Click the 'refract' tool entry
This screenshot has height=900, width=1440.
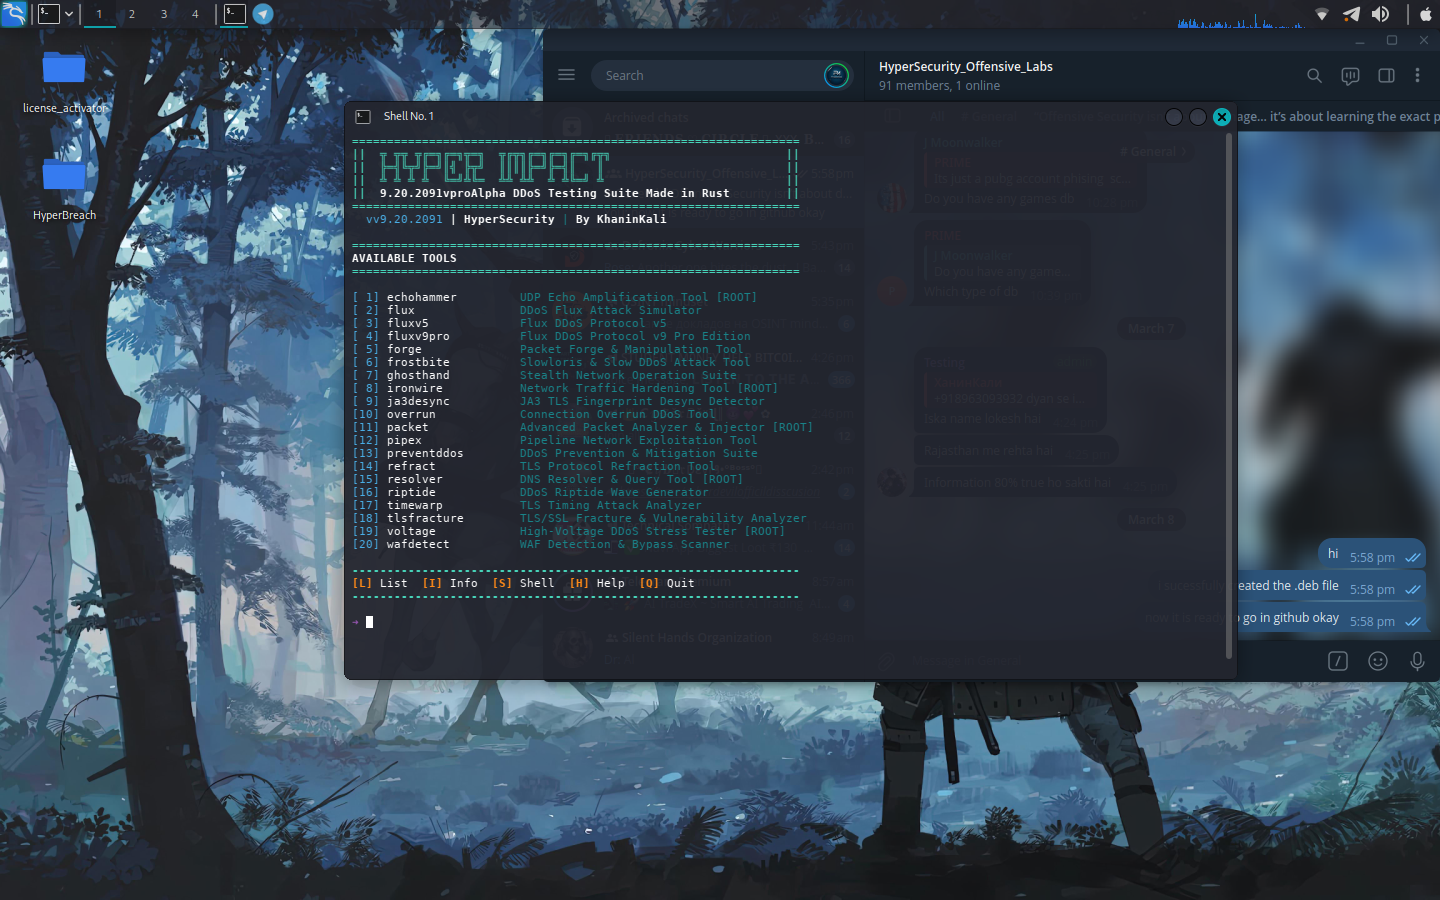point(411,467)
